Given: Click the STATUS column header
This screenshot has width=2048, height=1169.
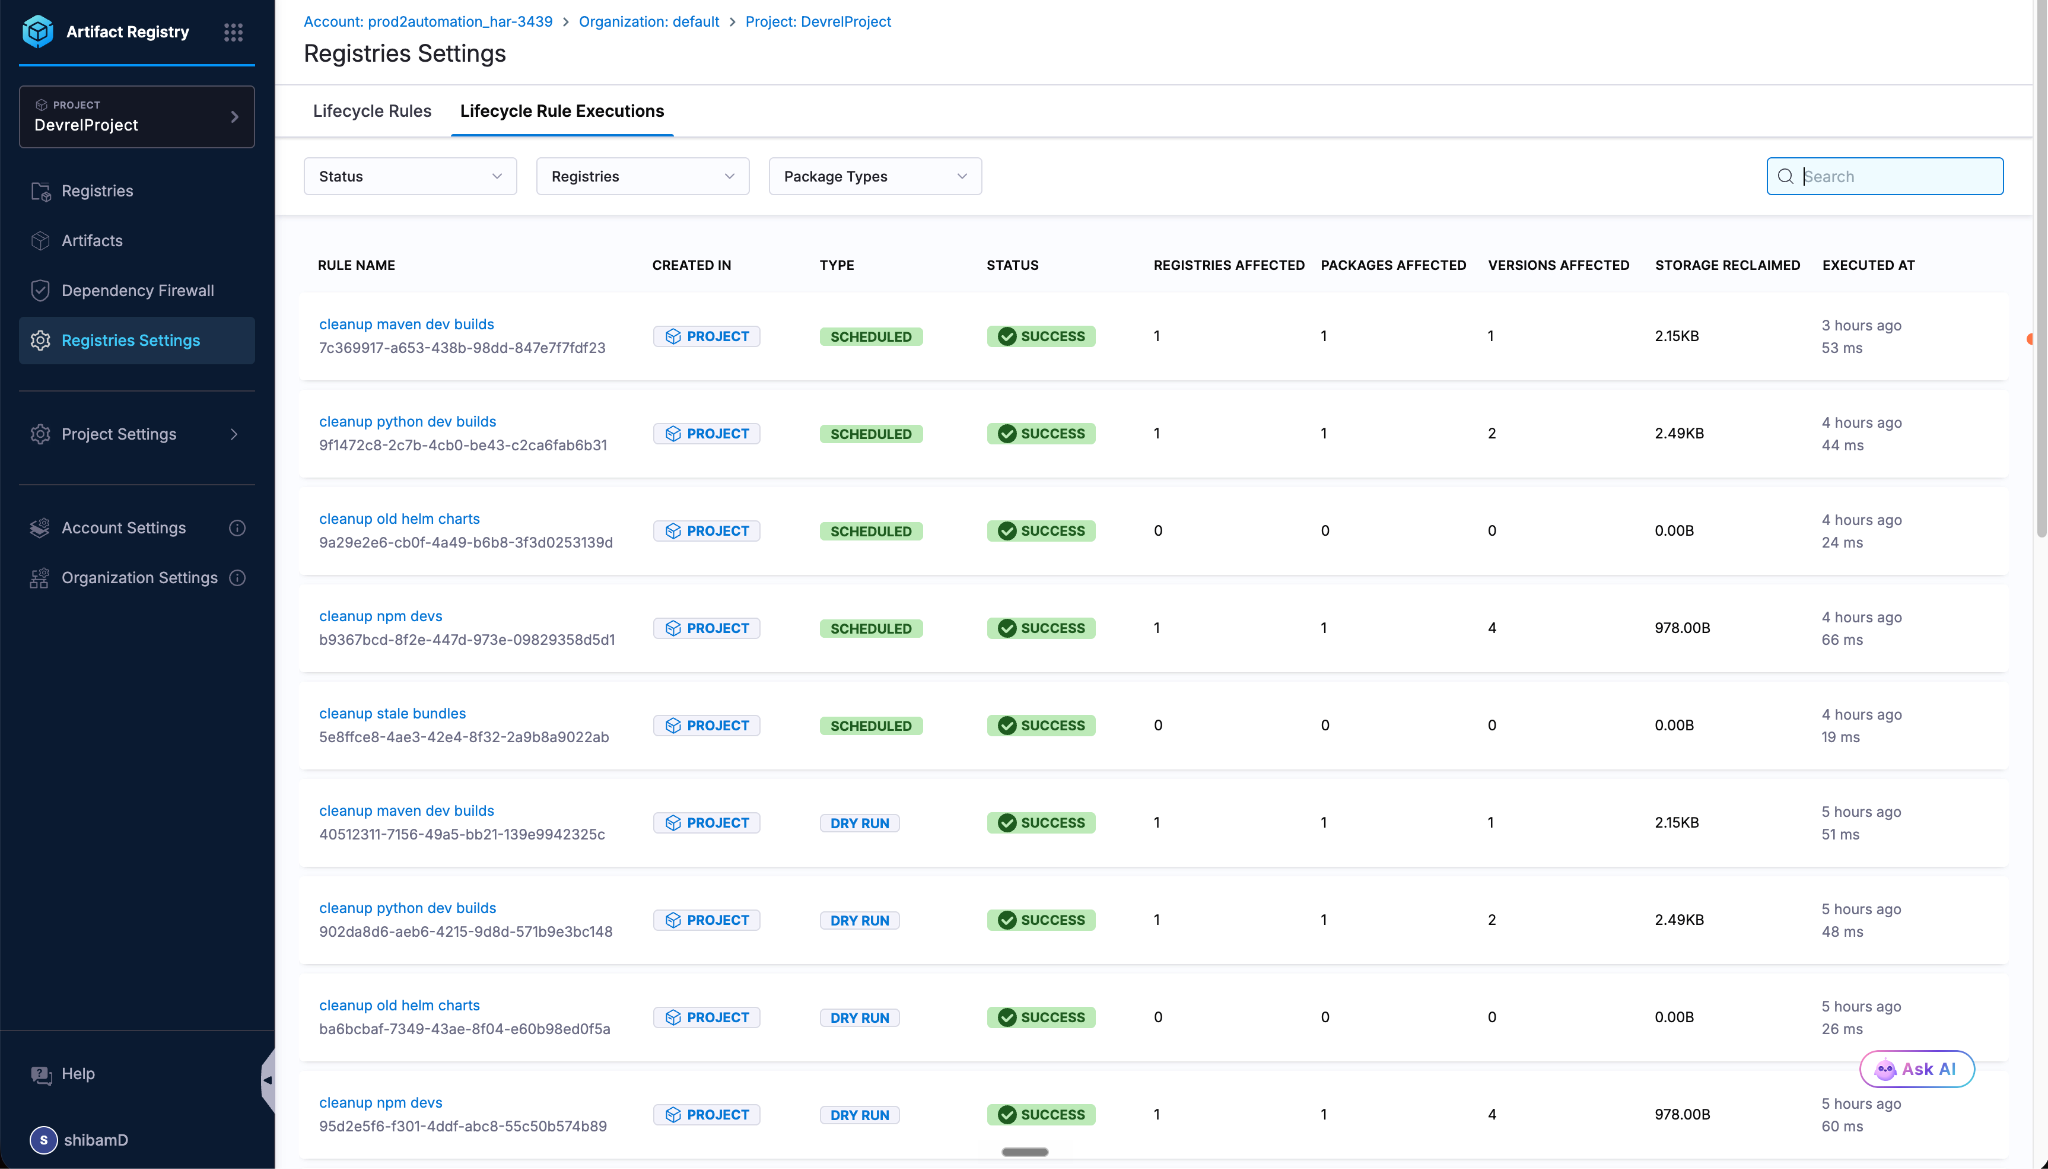Looking at the screenshot, I should 1012,266.
